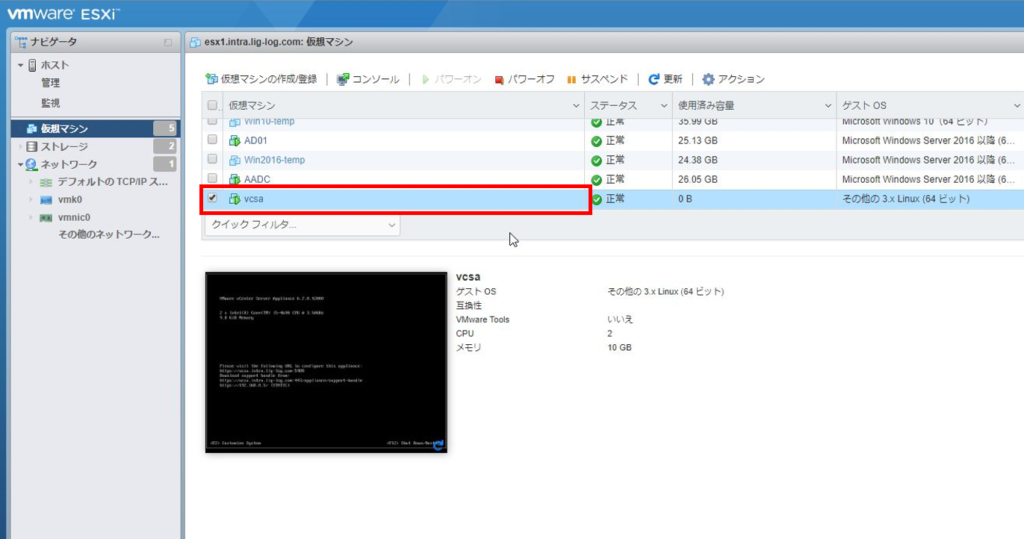Click the 26.05 GB capacity cell

click(697, 179)
